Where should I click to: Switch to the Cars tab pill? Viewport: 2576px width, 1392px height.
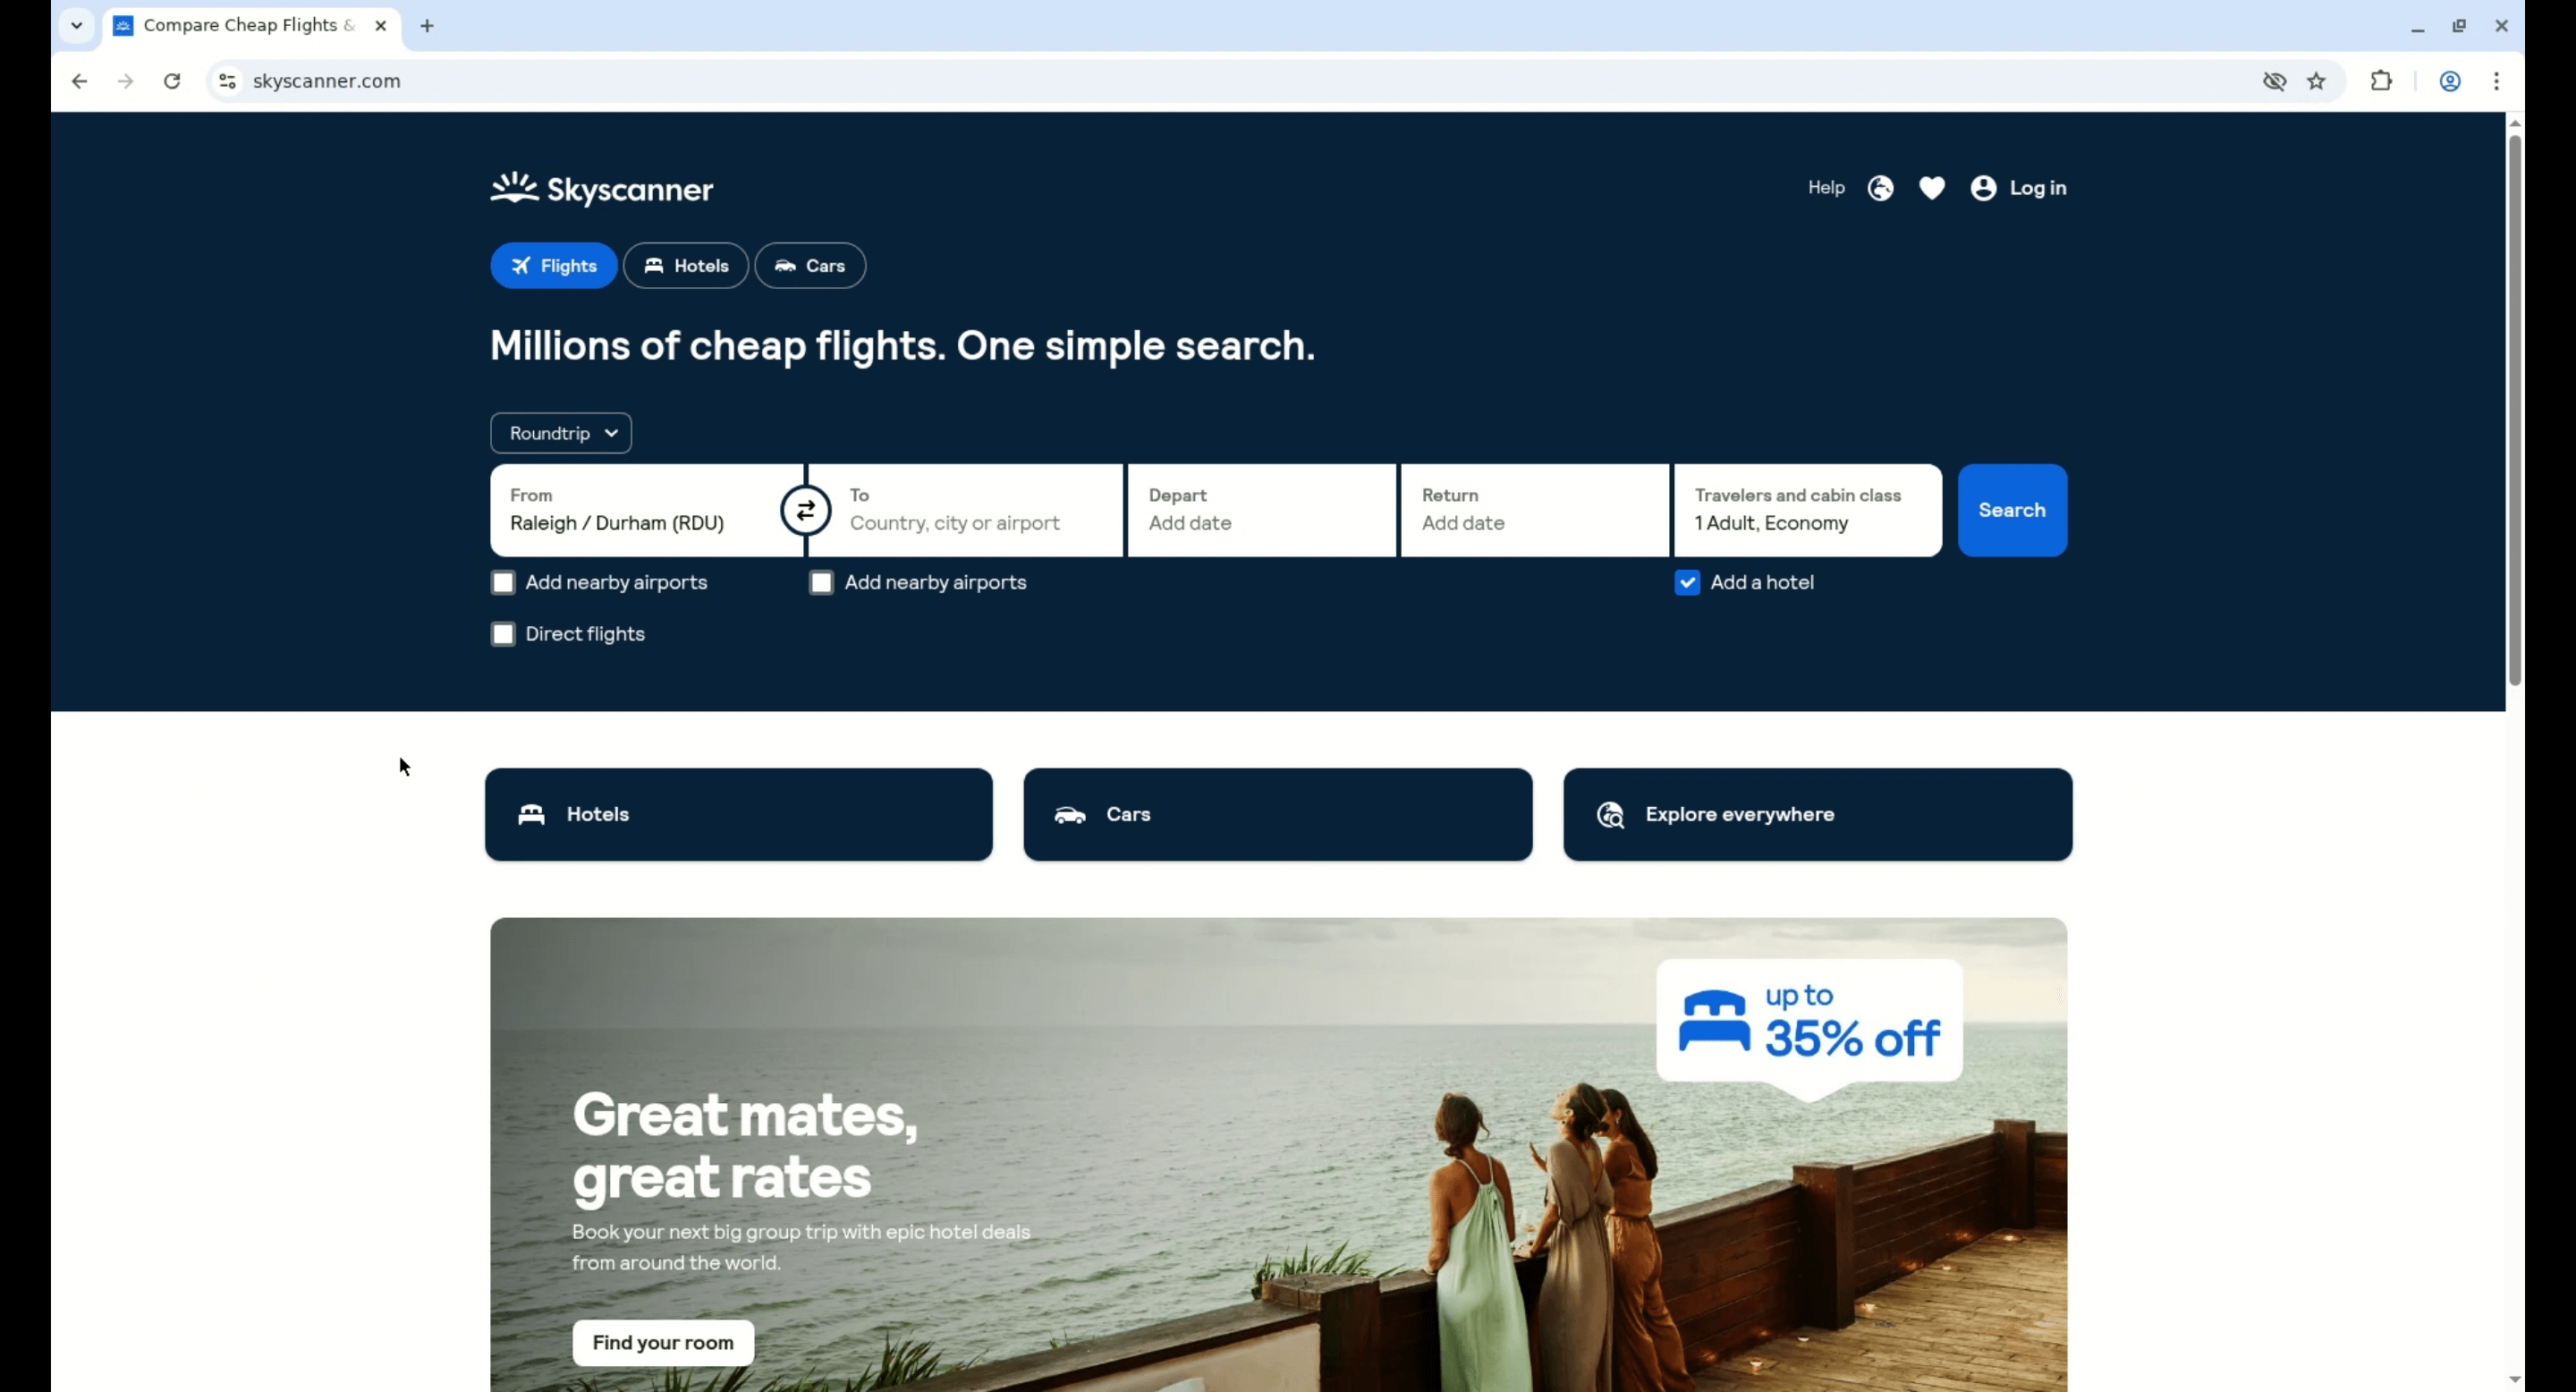810,266
